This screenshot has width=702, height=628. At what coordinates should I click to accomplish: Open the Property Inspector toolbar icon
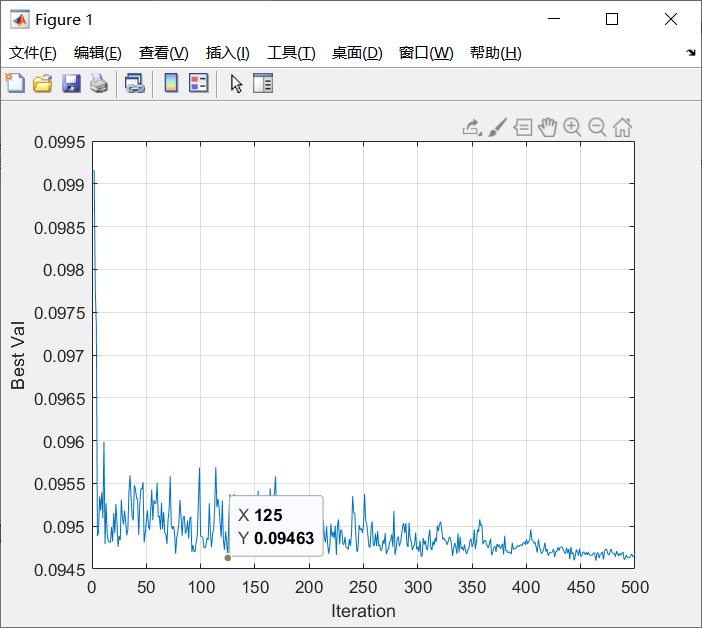(263, 83)
